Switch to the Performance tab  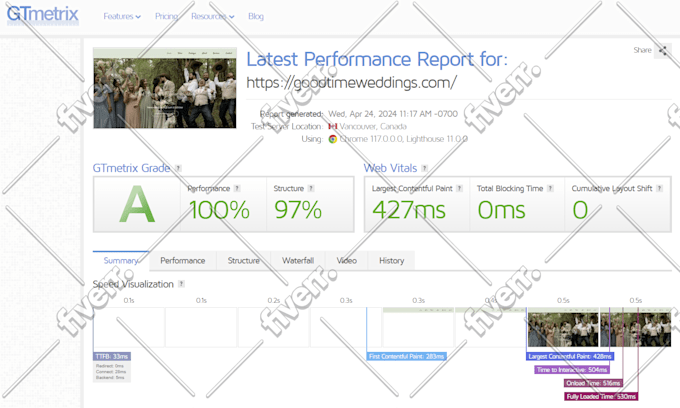click(183, 261)
